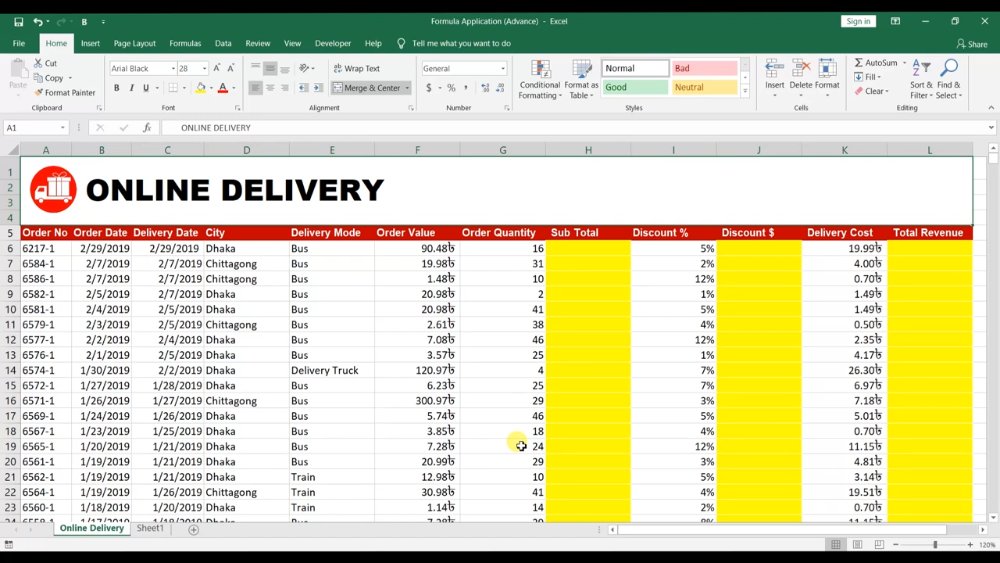This screenshot has width=1000, height=563.
Task: Apply the Bad cell style
Action: (x=704, y=68)
